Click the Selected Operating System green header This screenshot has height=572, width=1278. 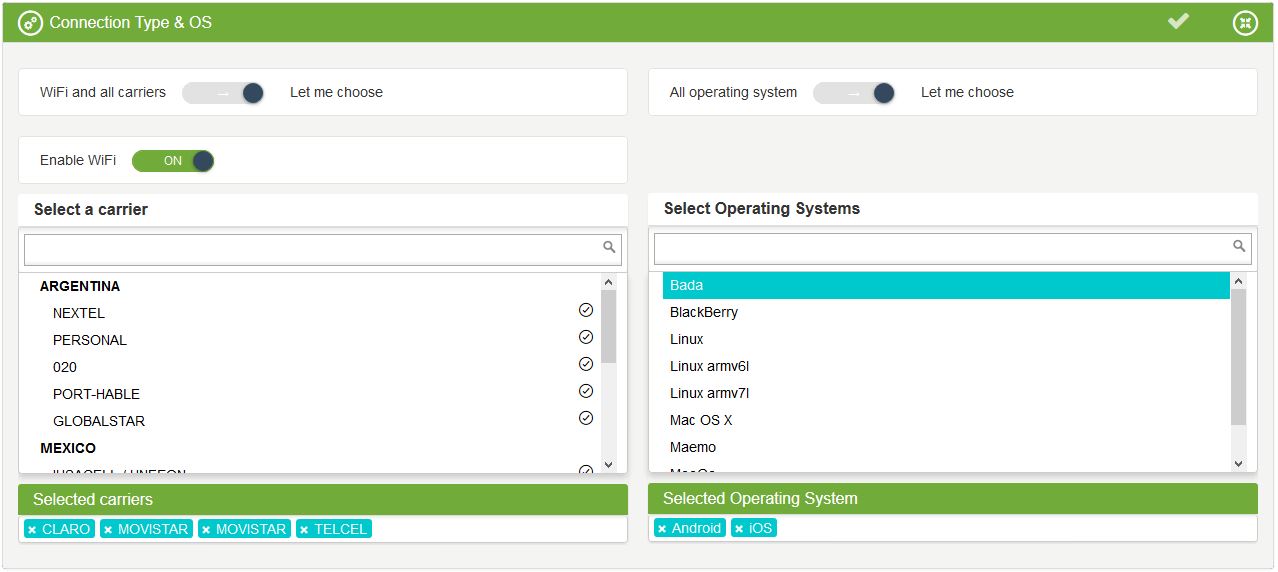coord(953,498)
